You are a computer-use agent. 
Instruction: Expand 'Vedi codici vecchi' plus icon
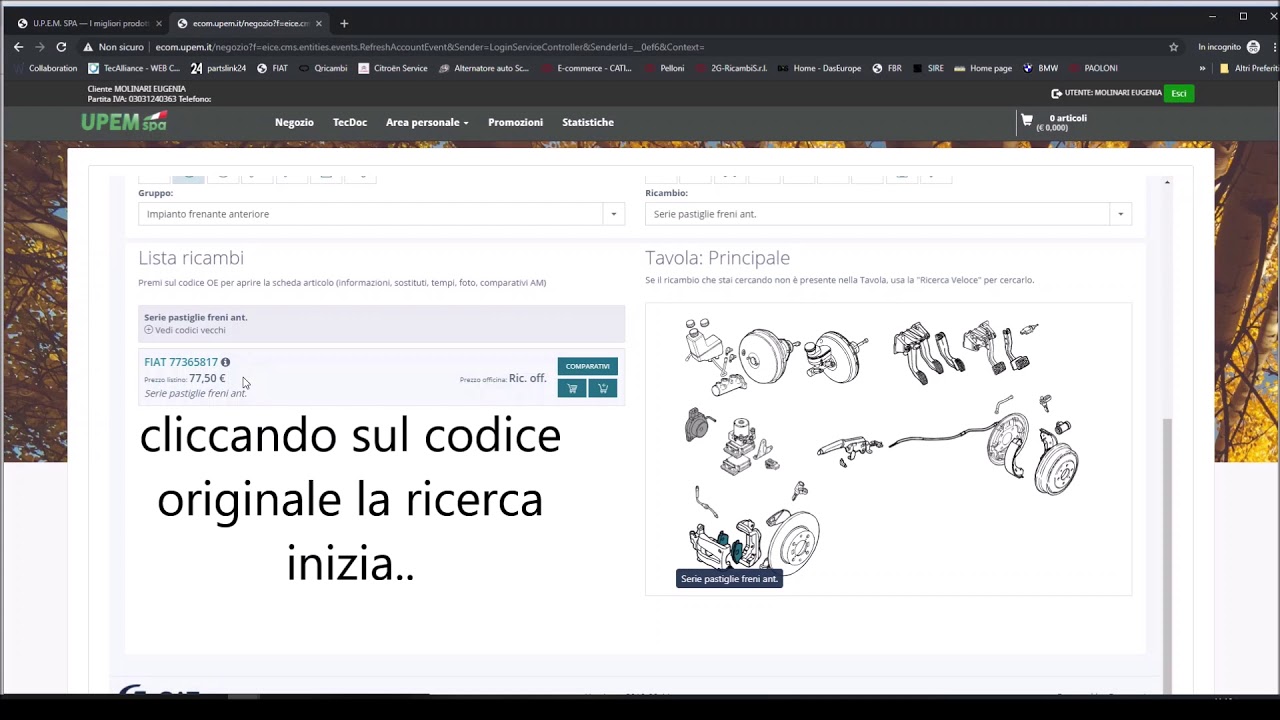tap(148, 330)
